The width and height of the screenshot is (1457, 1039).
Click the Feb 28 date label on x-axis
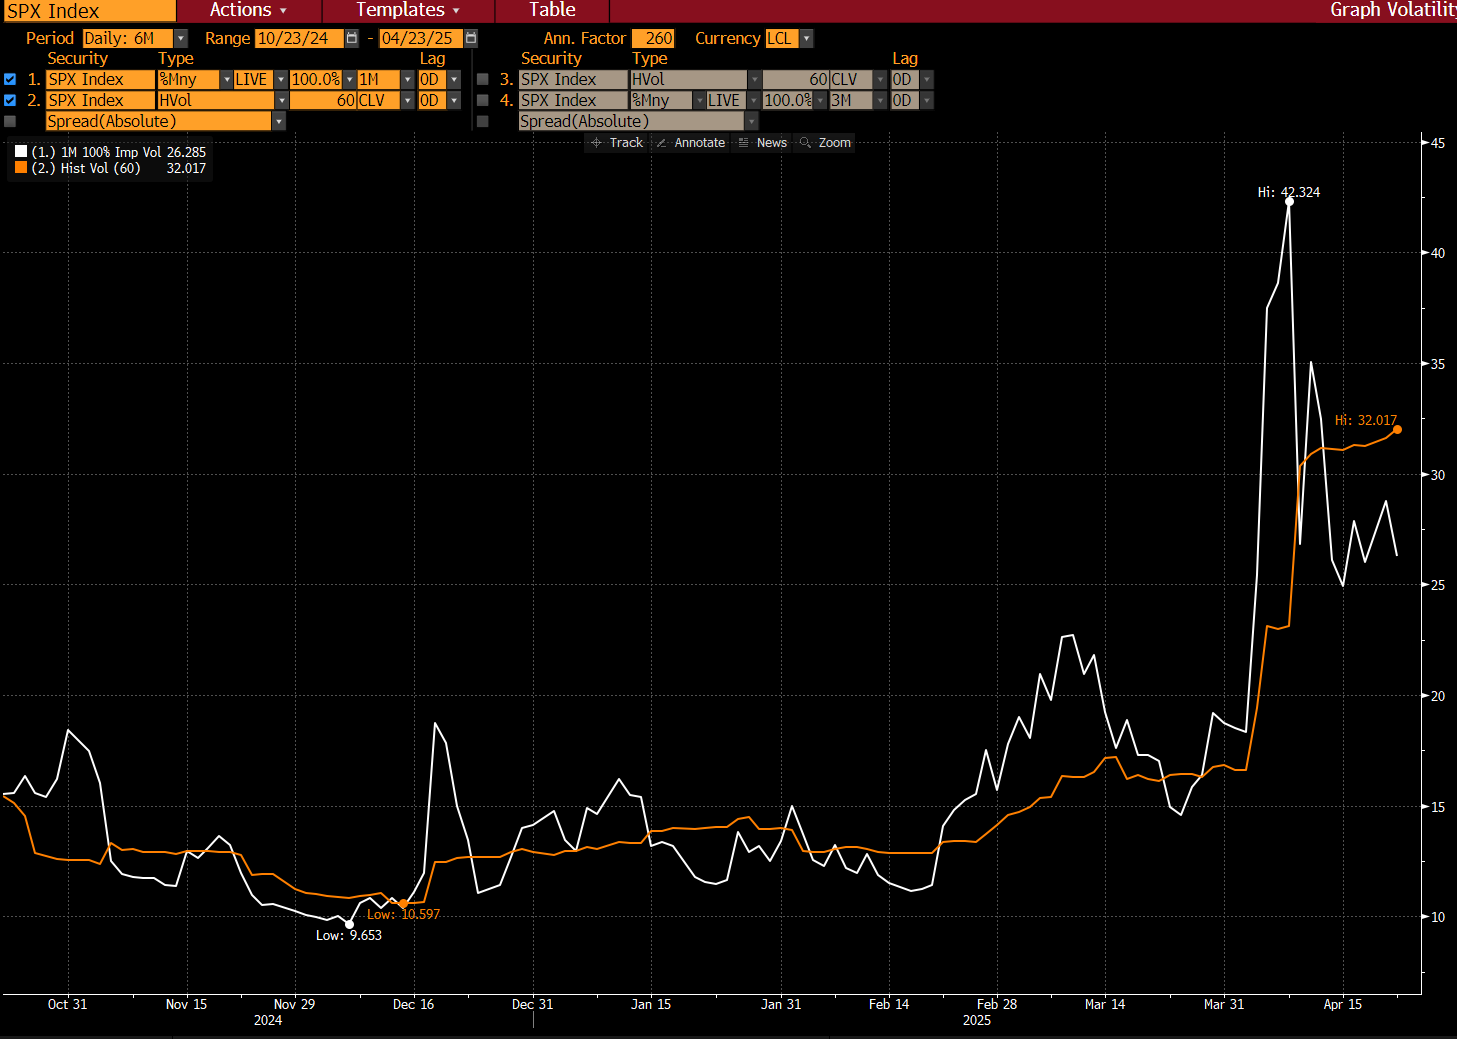point(997,1004)
